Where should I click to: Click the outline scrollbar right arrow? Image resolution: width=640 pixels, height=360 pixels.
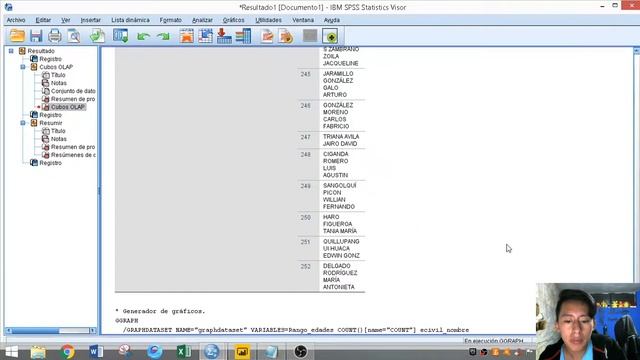[x=93, y=331]
